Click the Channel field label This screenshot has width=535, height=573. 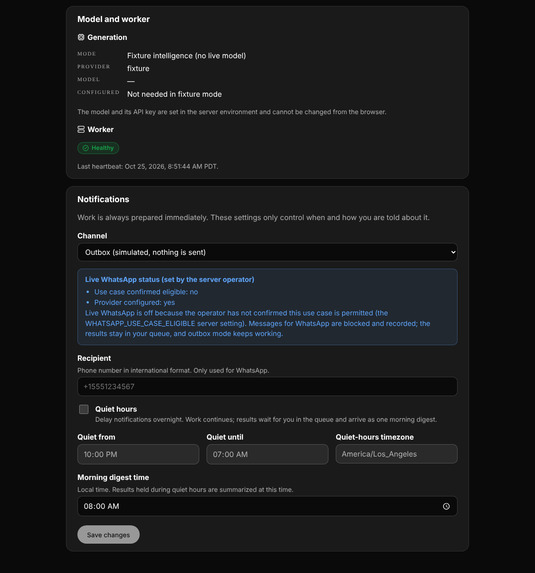point(92,236)
